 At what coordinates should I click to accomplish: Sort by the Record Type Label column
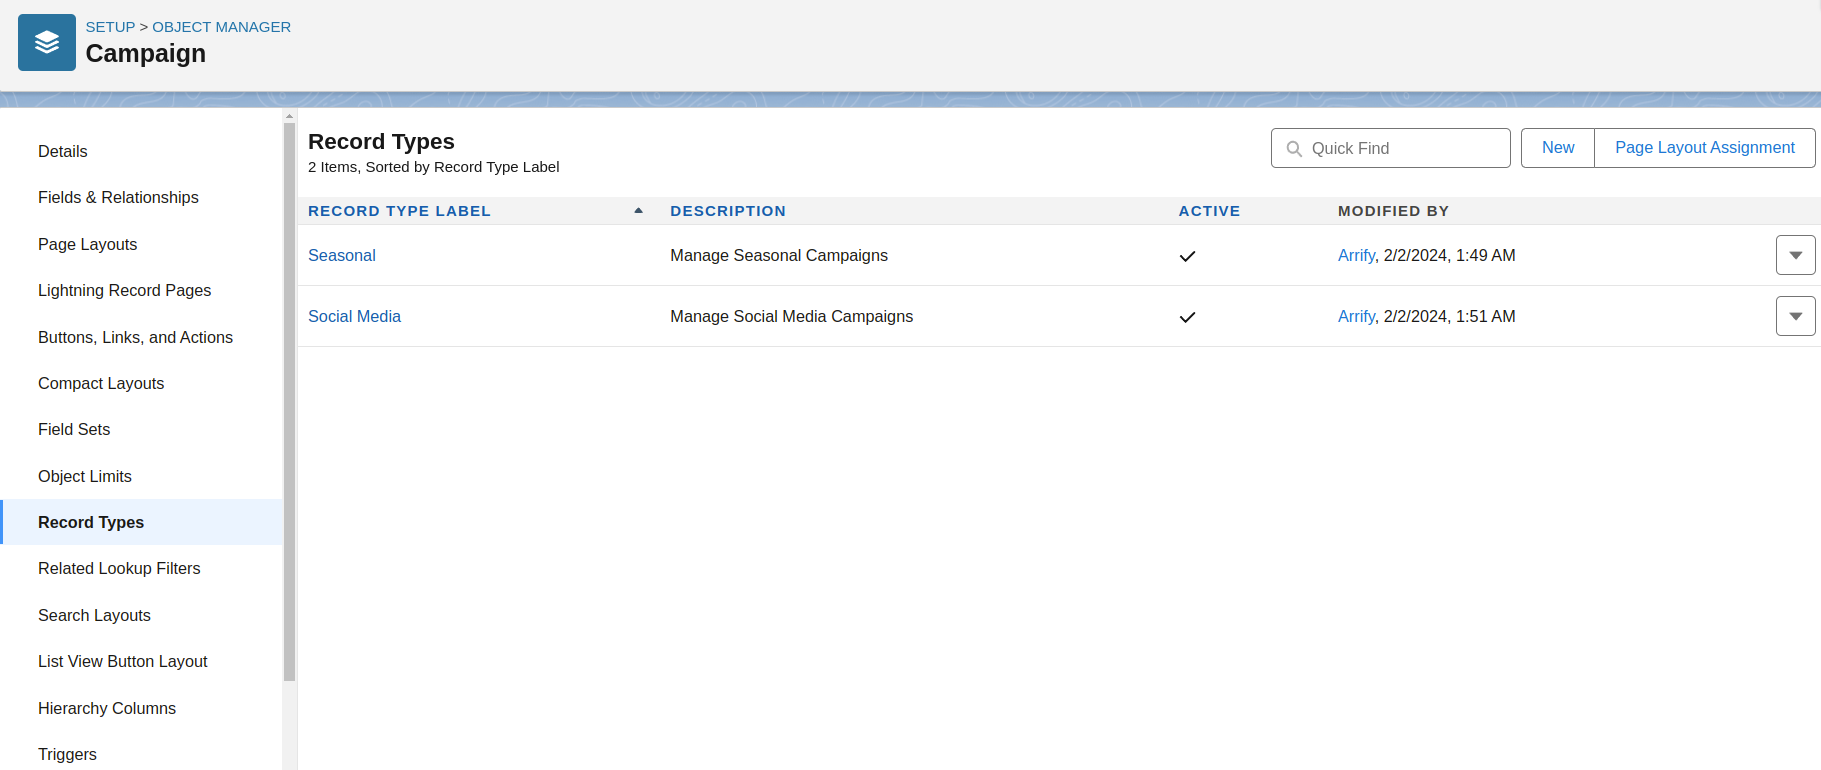pos(399,211)
